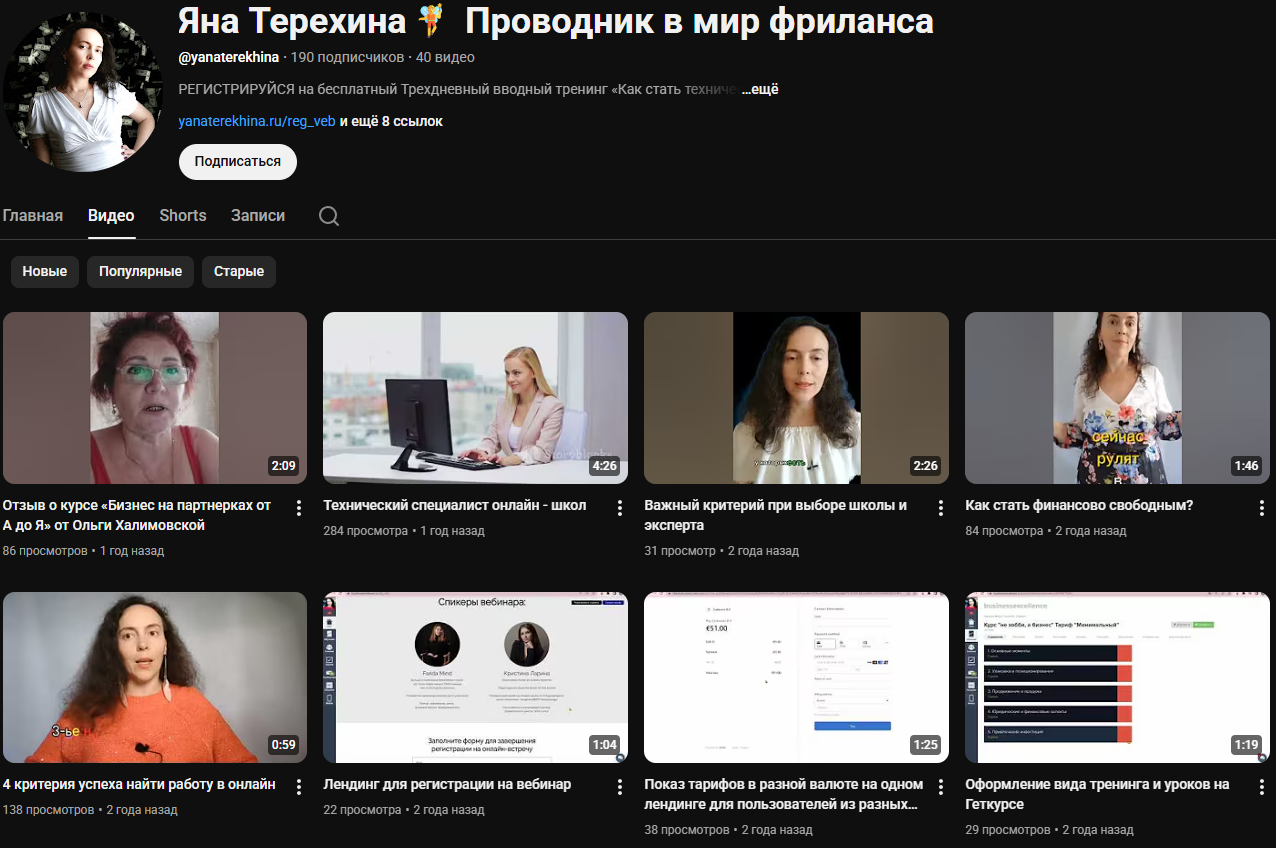The height and width of the screenshot is (848, 1276).
Task: Open options menu for «4 критерия успеха» video
Action: (x=299, y=787)
